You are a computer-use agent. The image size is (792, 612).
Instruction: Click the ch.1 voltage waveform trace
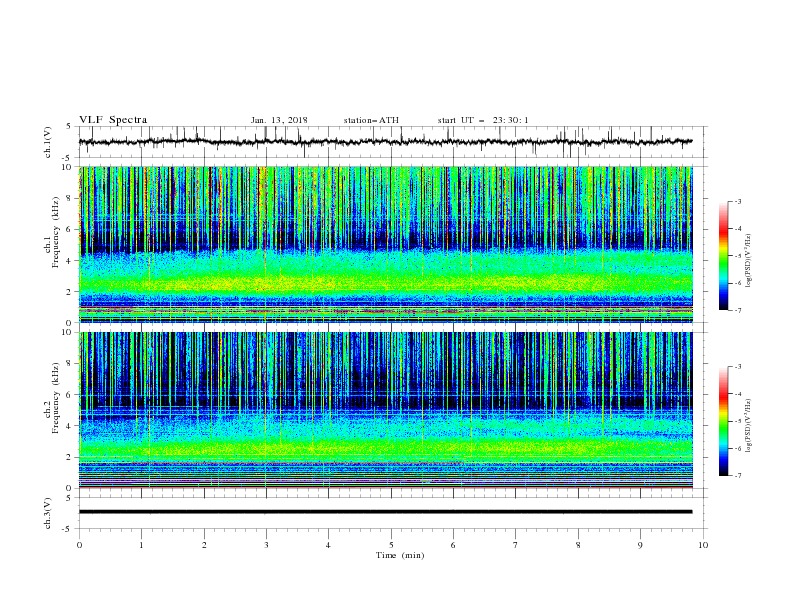point(385,142)
